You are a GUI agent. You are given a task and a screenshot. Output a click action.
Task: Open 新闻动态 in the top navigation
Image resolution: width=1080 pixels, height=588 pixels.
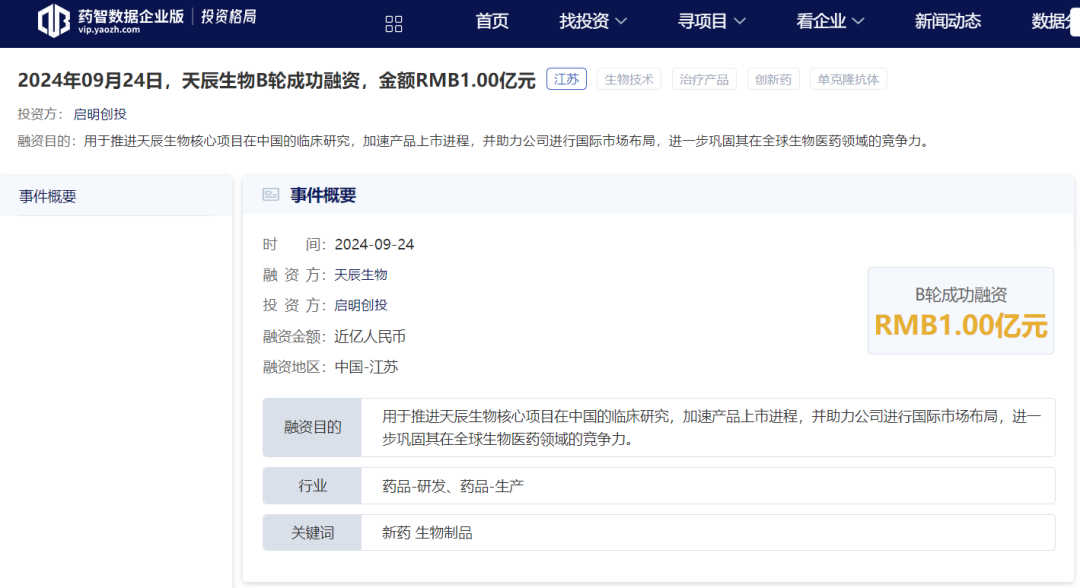pos(948,21)
